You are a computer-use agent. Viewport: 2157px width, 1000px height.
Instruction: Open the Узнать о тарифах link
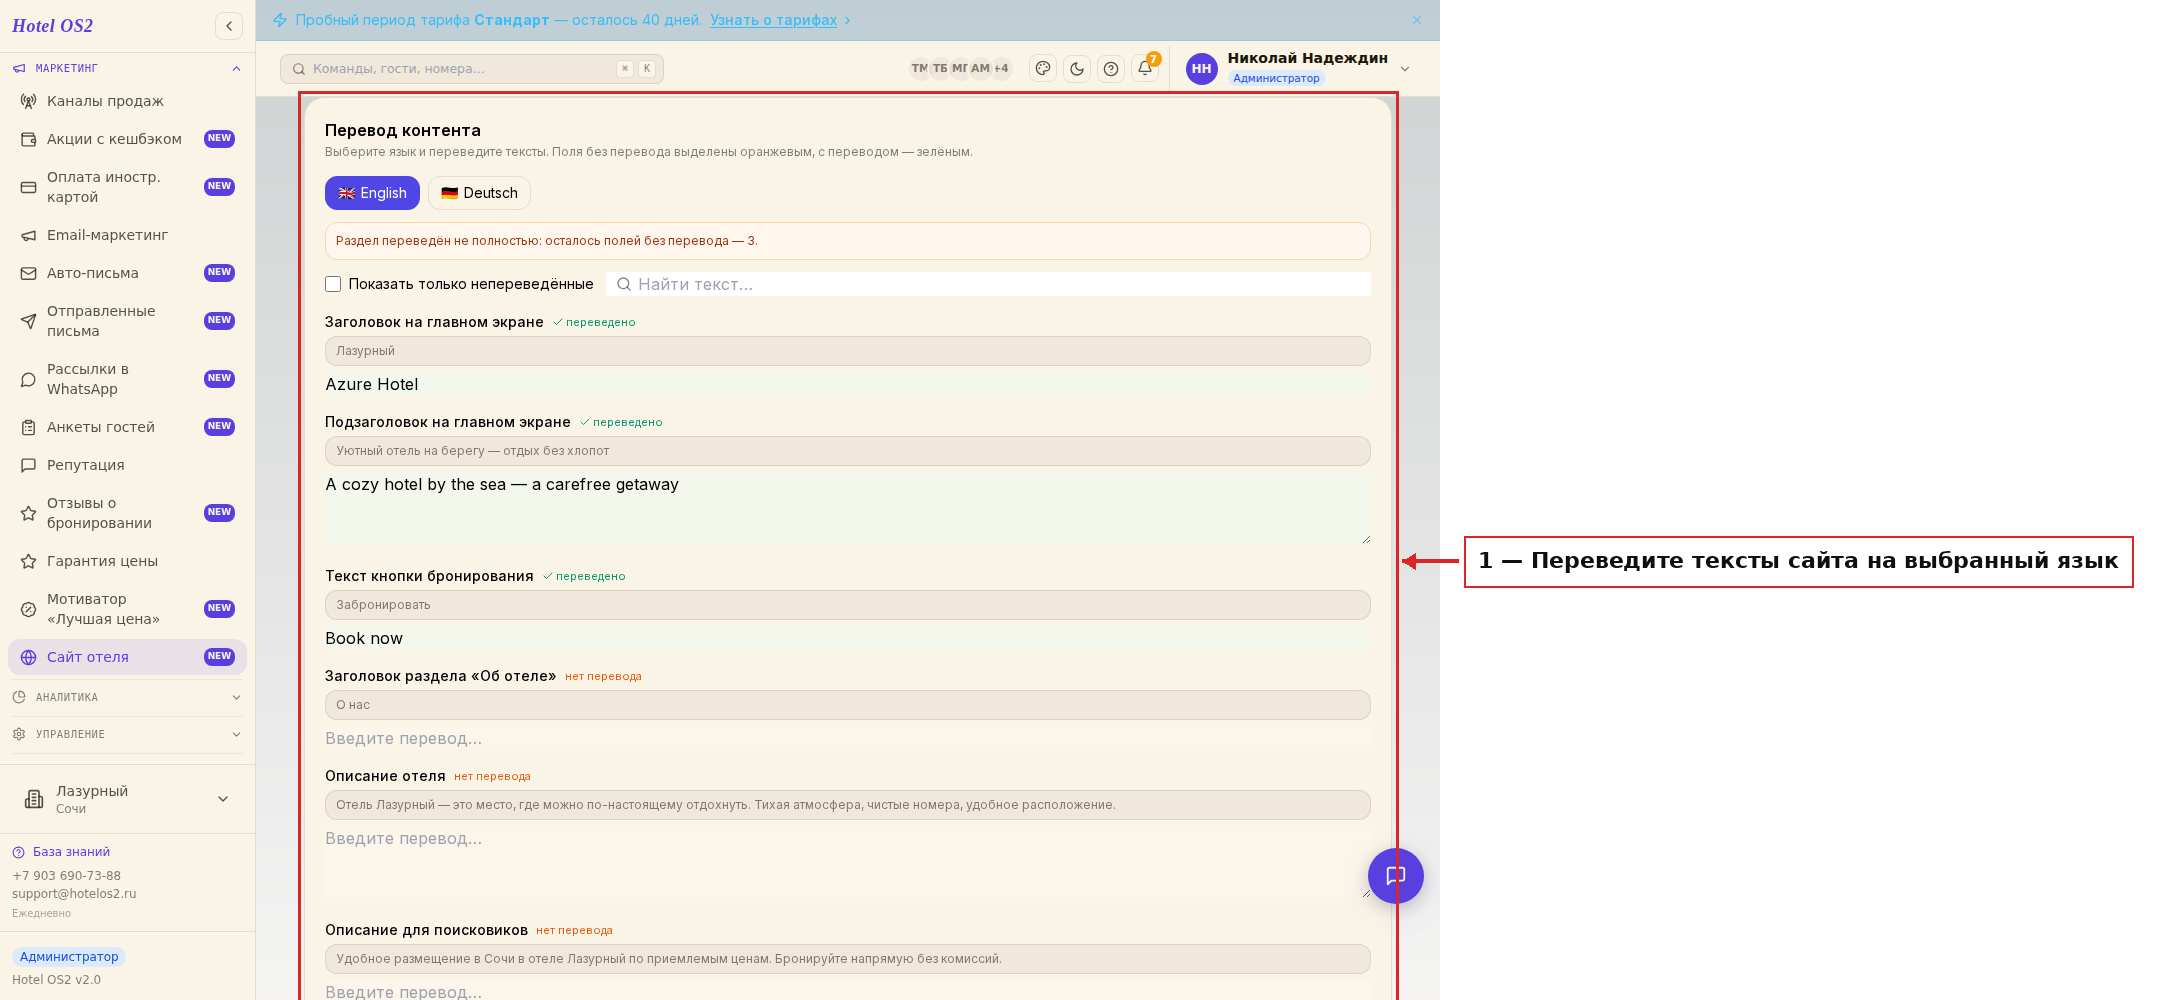coord(773,20)
